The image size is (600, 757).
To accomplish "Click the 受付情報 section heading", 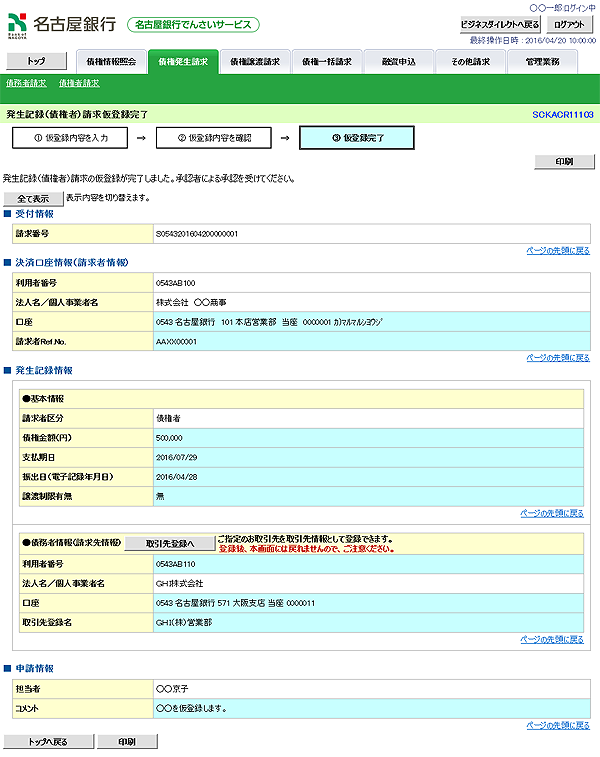I will pyautogui.click(x=34, y=214).
